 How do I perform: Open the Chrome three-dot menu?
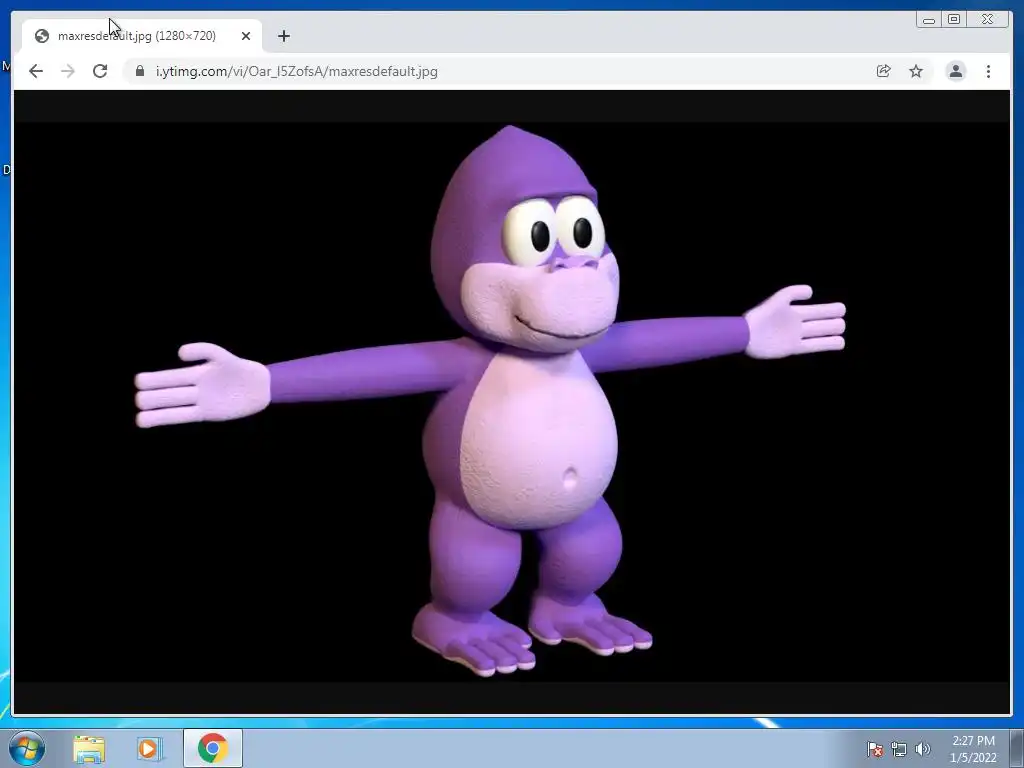(988, 71)
